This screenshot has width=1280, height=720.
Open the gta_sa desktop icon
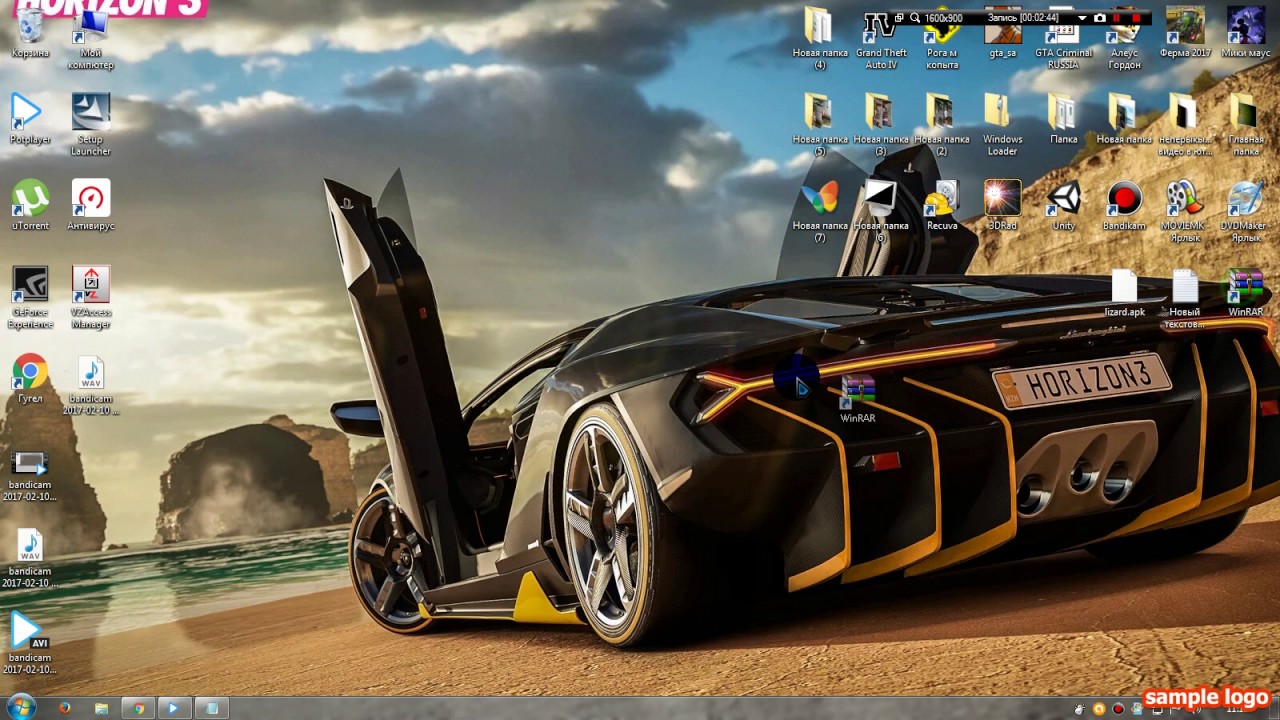click(1002, 33)
